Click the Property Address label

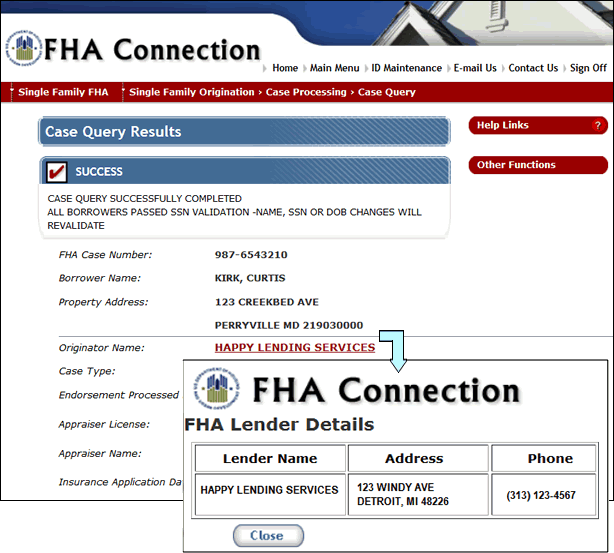(103, 302)
